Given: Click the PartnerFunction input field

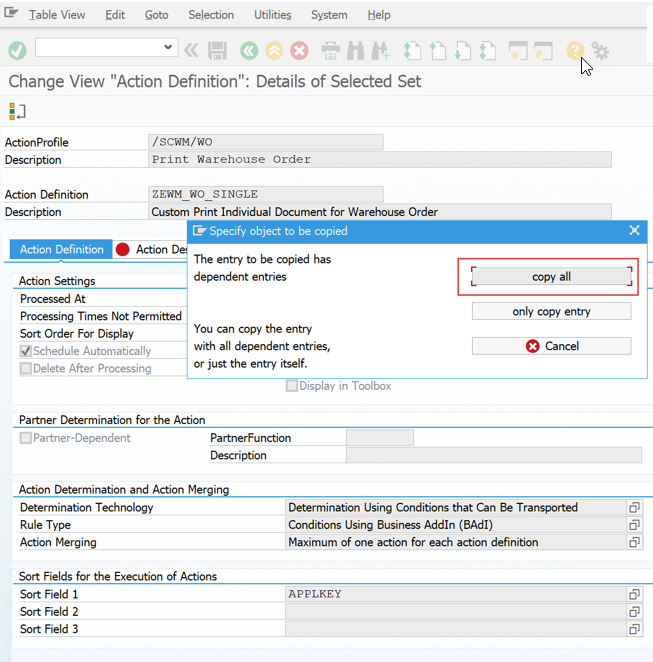Looking at the screenshot, I should pyautogui.click(x=380, y=438).
